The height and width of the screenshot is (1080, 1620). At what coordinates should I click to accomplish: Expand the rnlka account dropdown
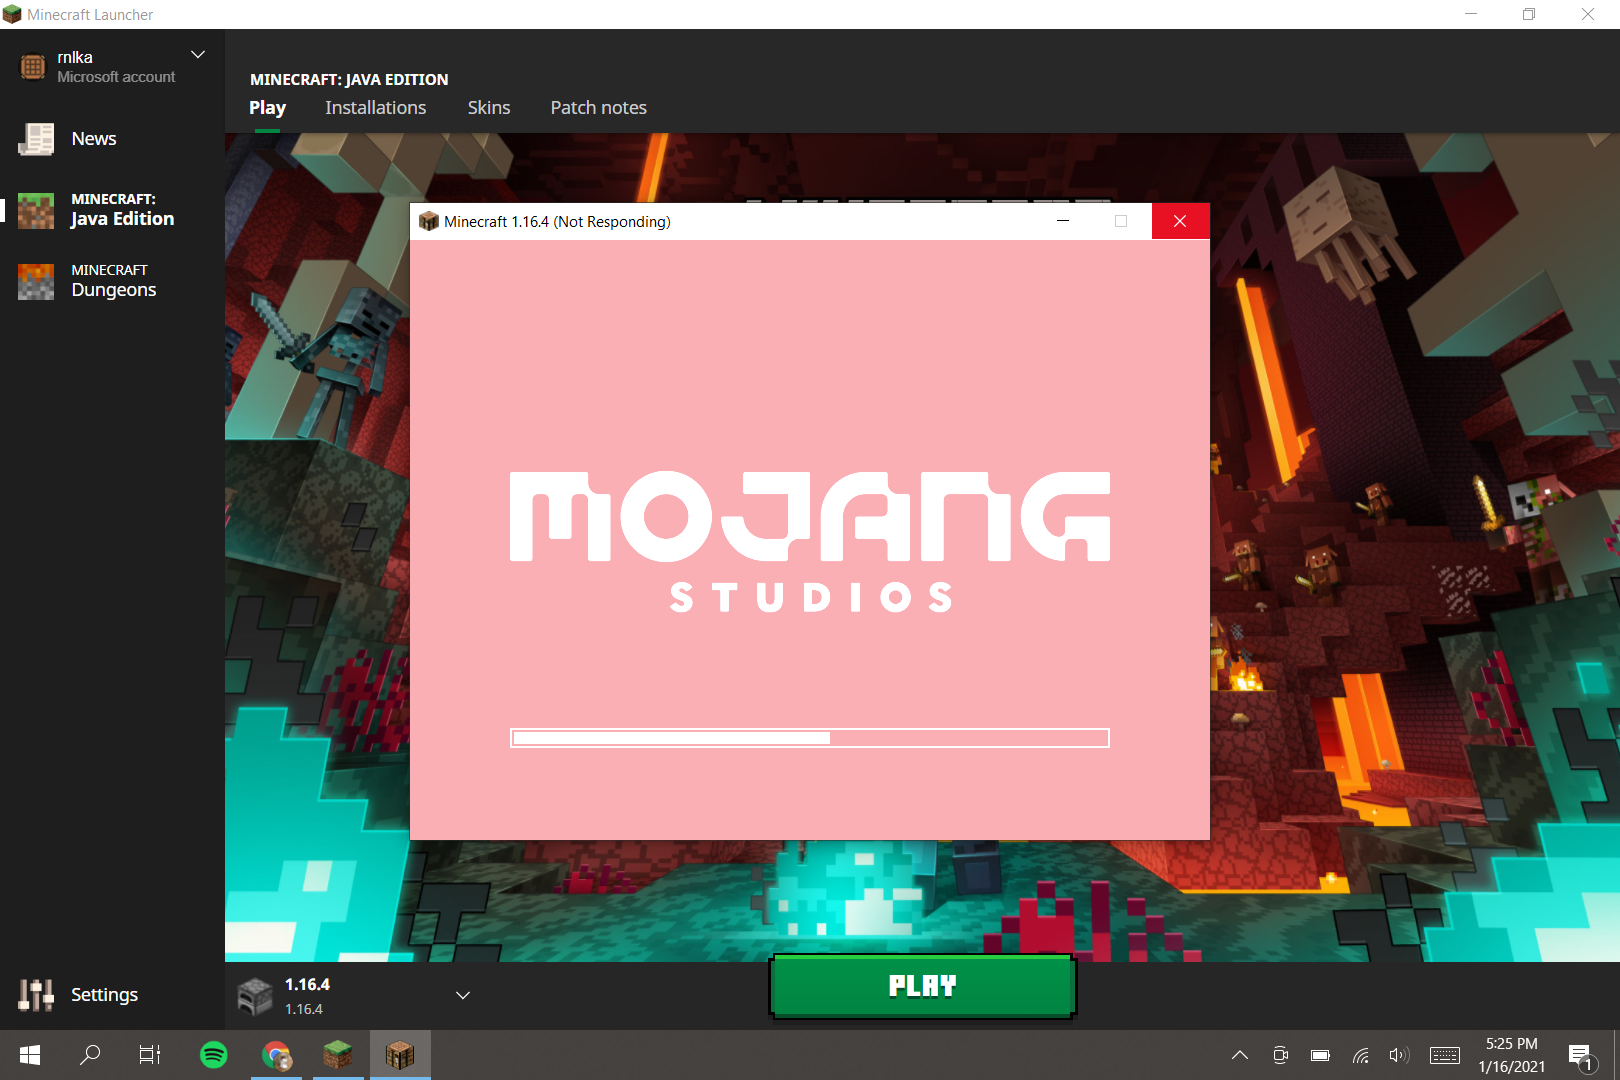(198, 54)
